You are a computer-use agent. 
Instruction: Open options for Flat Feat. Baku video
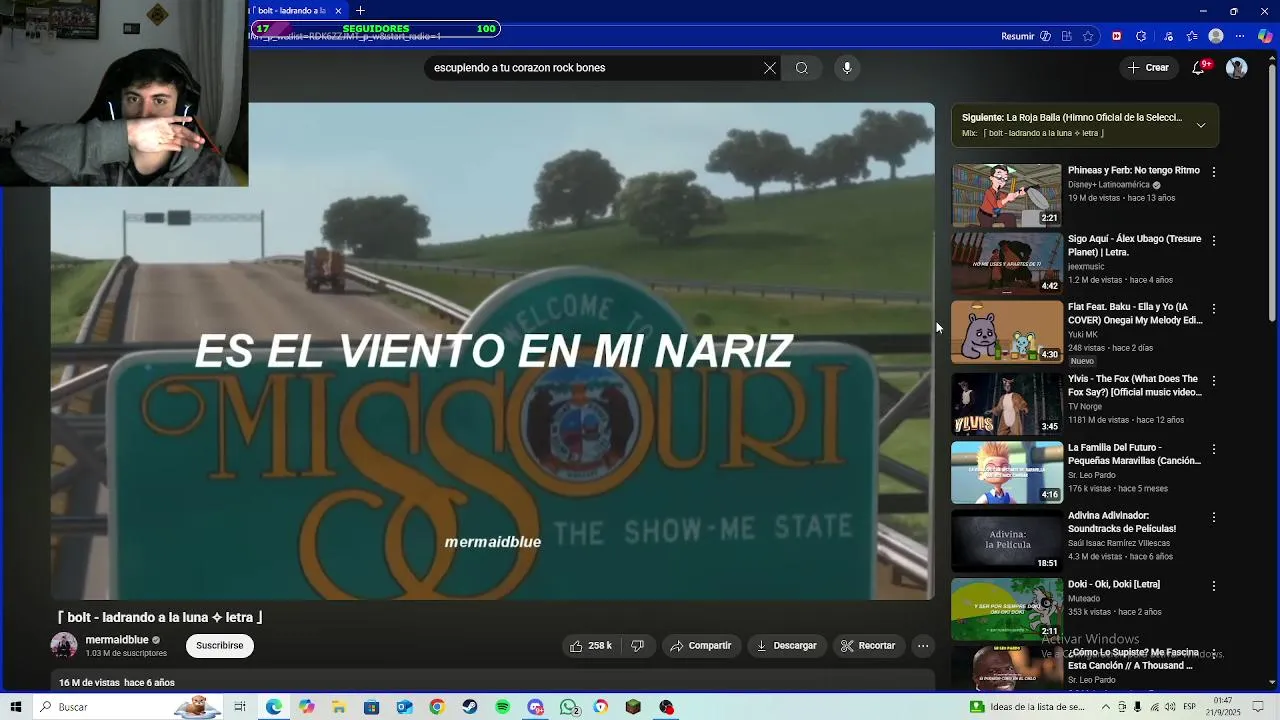[x=1214, y=309]
